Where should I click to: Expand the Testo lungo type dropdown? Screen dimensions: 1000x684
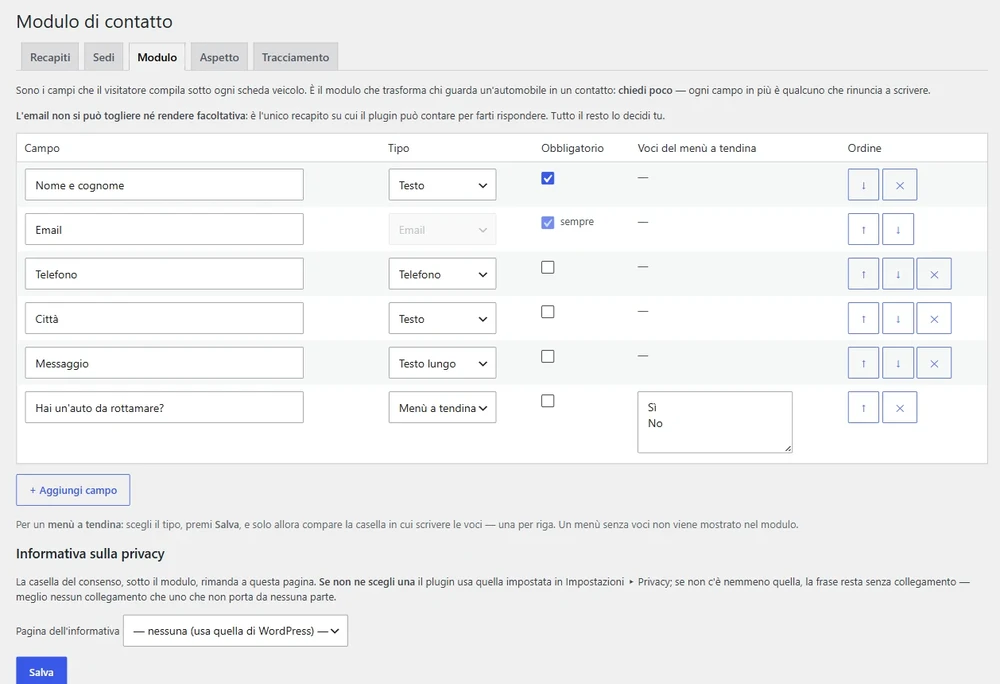click(443, 363)
